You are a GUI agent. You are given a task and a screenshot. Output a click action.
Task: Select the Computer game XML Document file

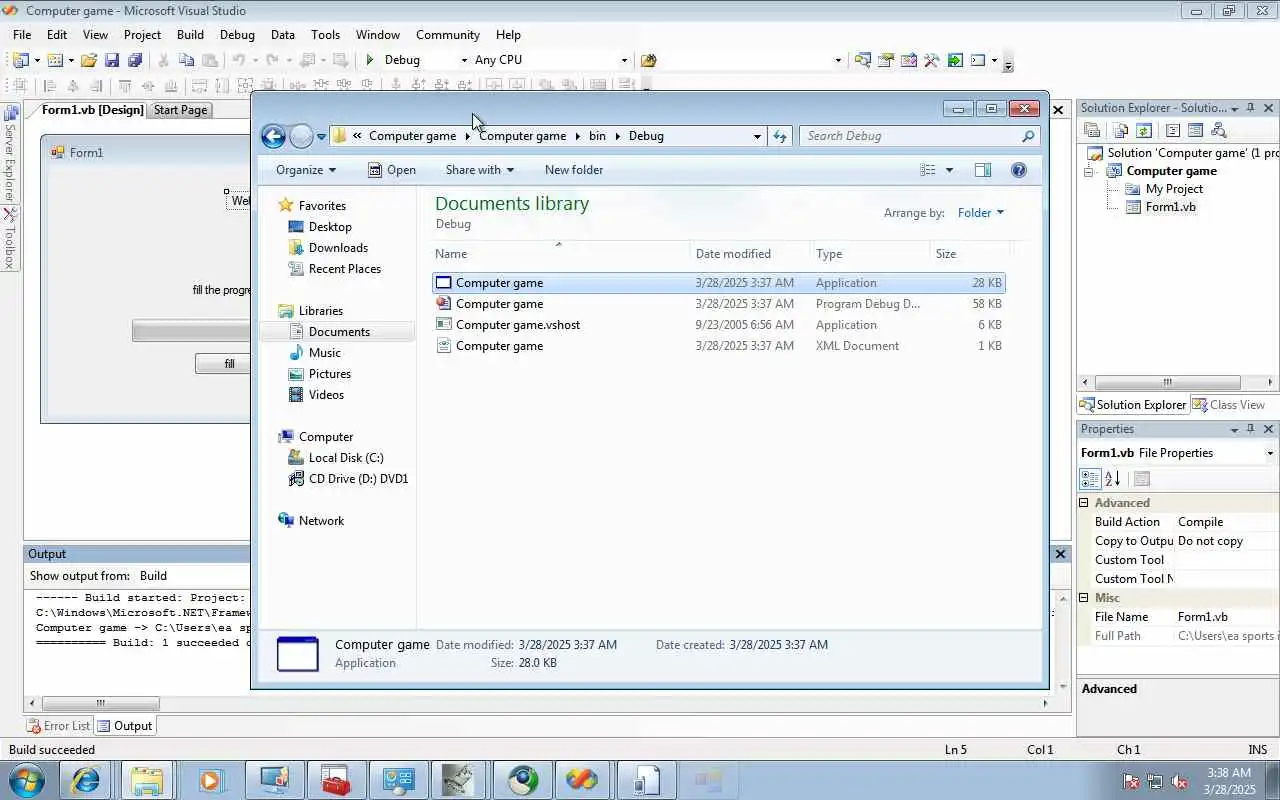pos(718,346)
